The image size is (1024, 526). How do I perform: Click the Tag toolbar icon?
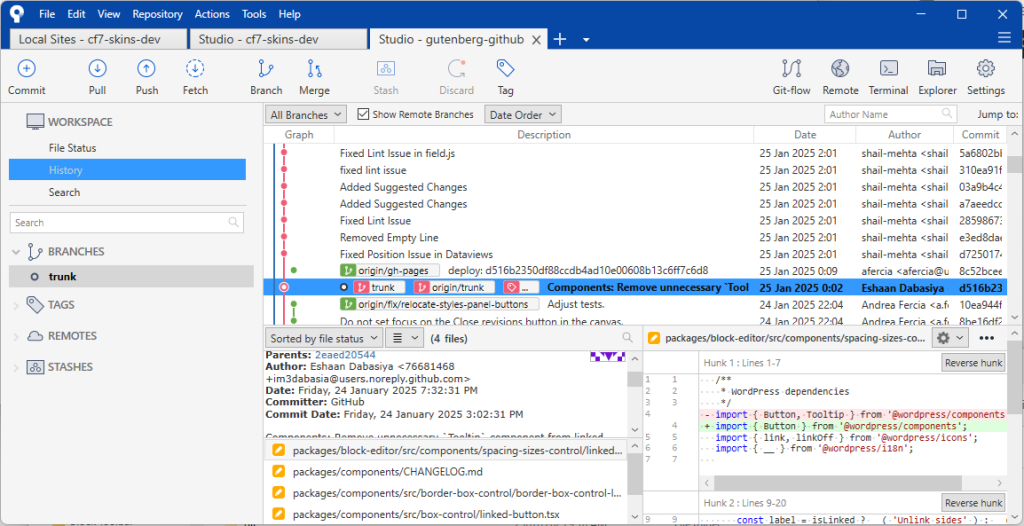coord(505,69)
